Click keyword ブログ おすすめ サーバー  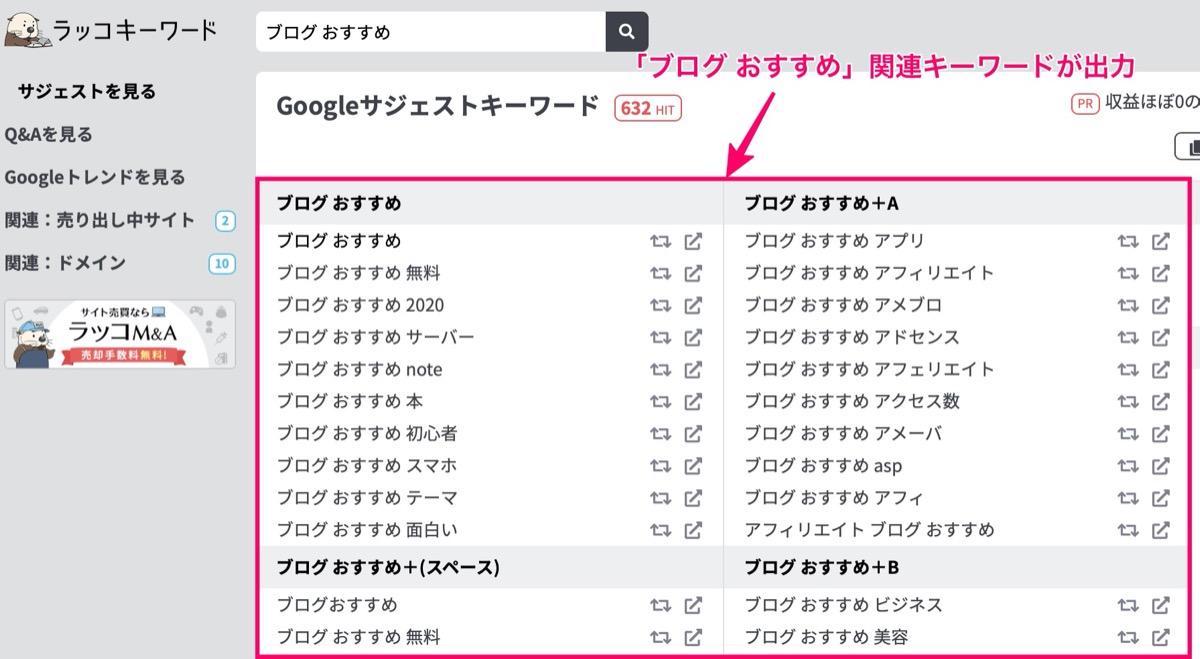[x=376, y=337]
